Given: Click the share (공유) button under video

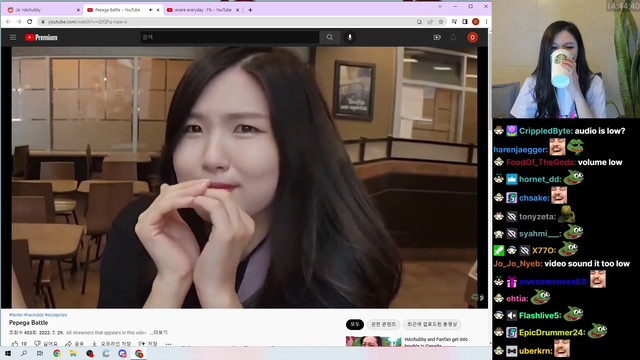Looking at the screenshot, I should click(x=74, y=344).
